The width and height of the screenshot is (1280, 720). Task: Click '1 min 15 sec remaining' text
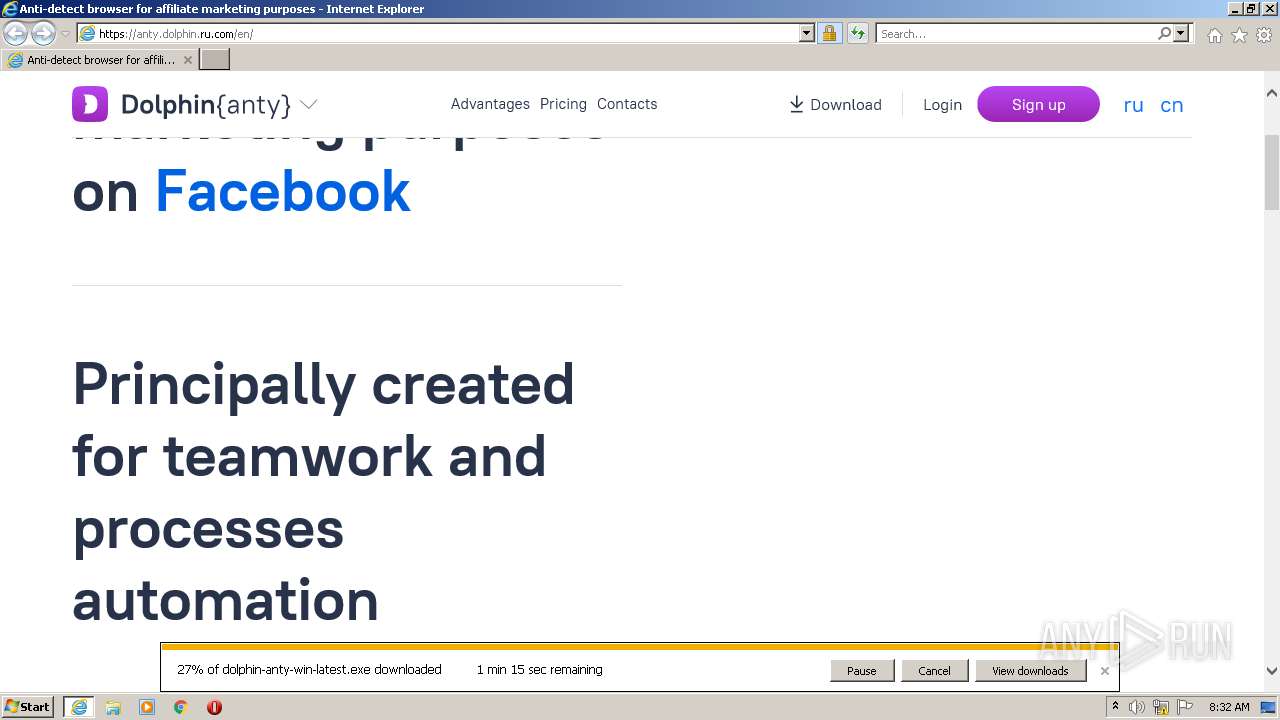pos(539,670)
